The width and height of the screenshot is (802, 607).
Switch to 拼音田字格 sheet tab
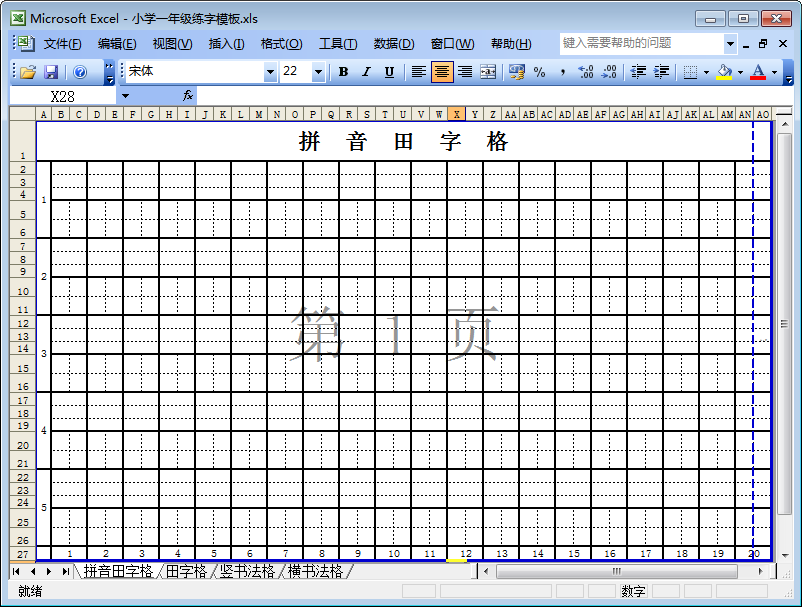coord(118,571)
